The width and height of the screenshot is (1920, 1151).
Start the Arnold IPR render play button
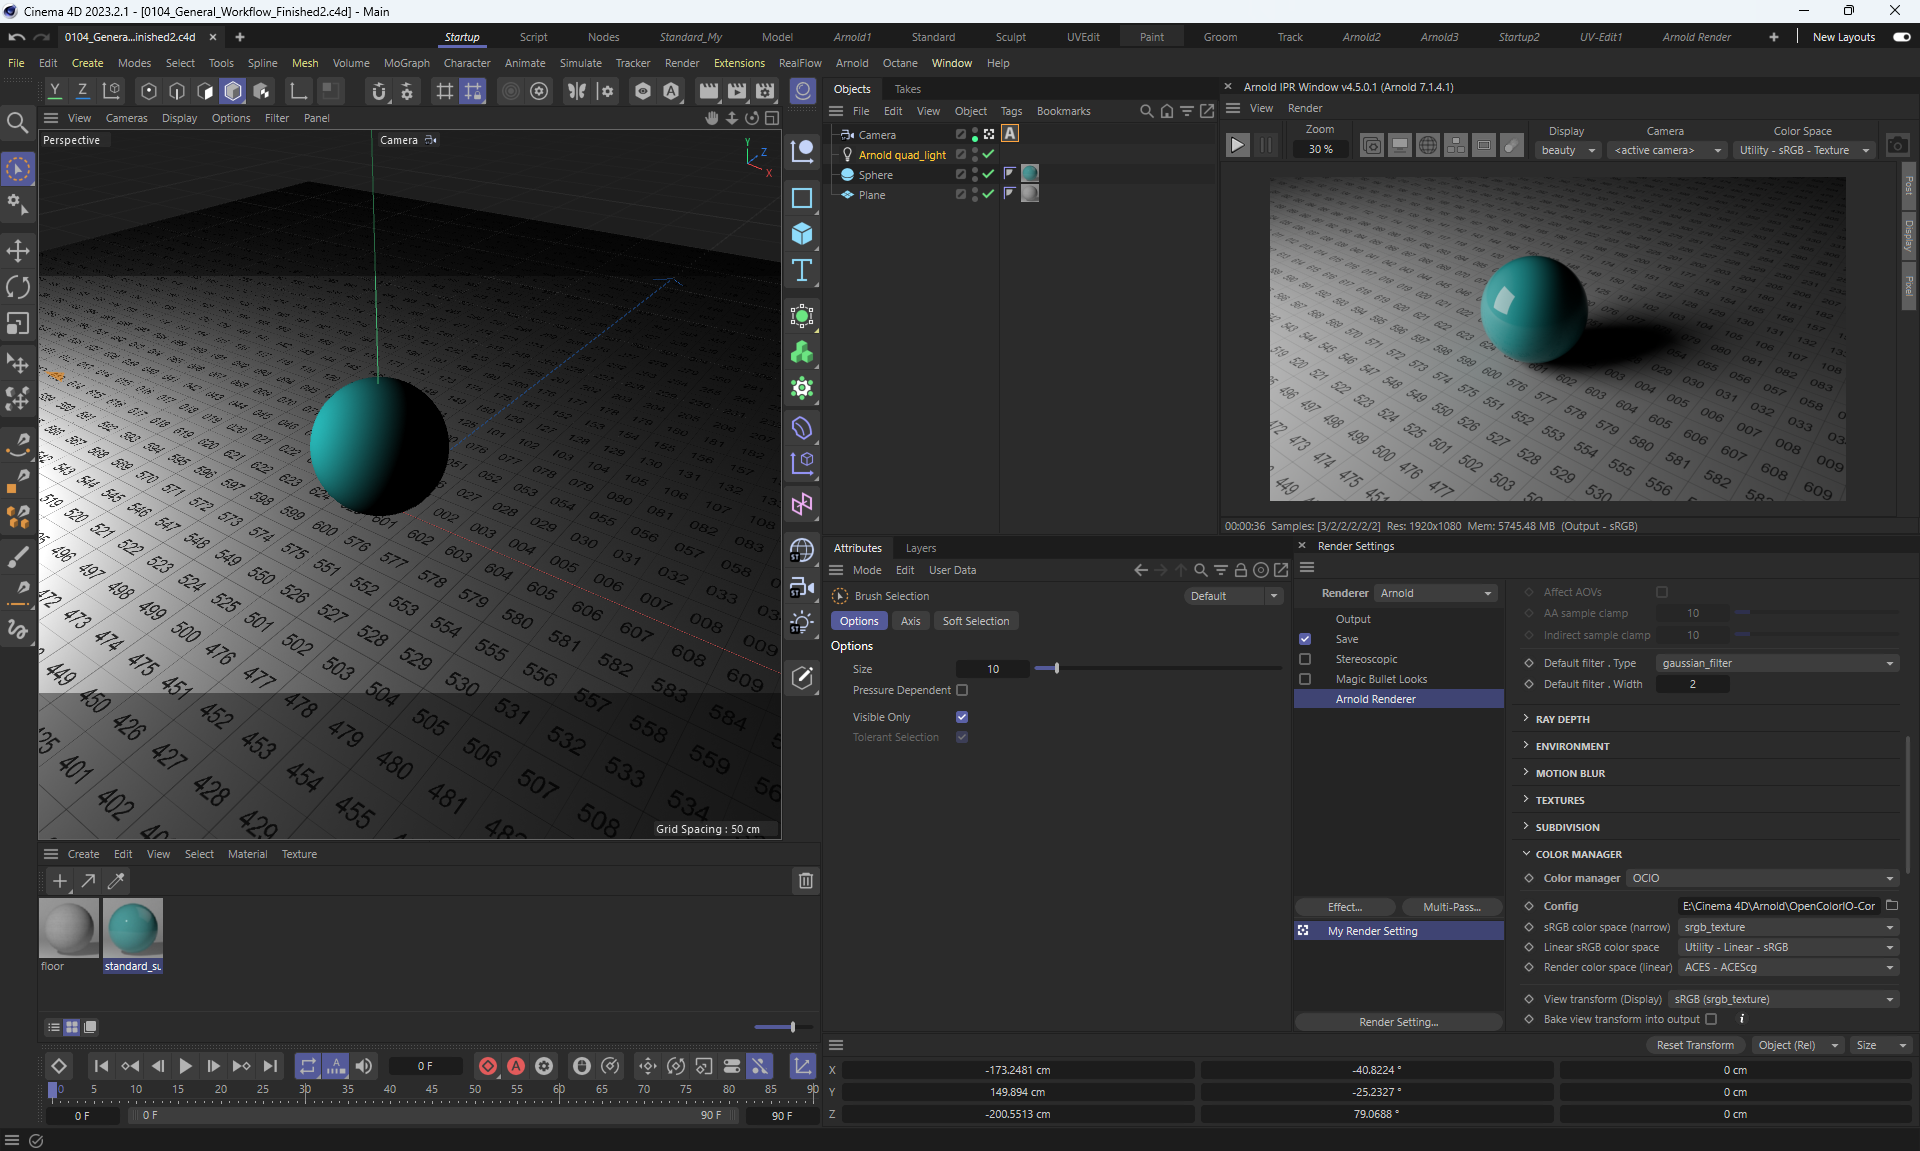(1237, 146)
